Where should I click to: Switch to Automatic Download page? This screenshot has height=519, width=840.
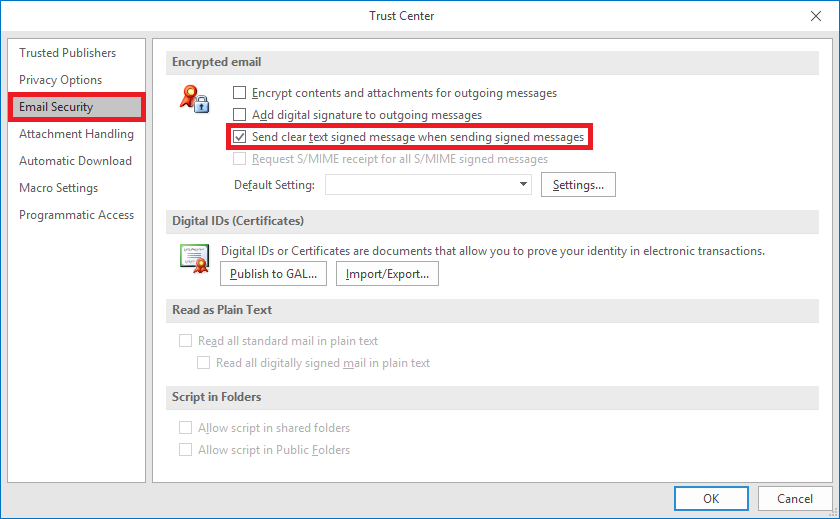[75, 161]
